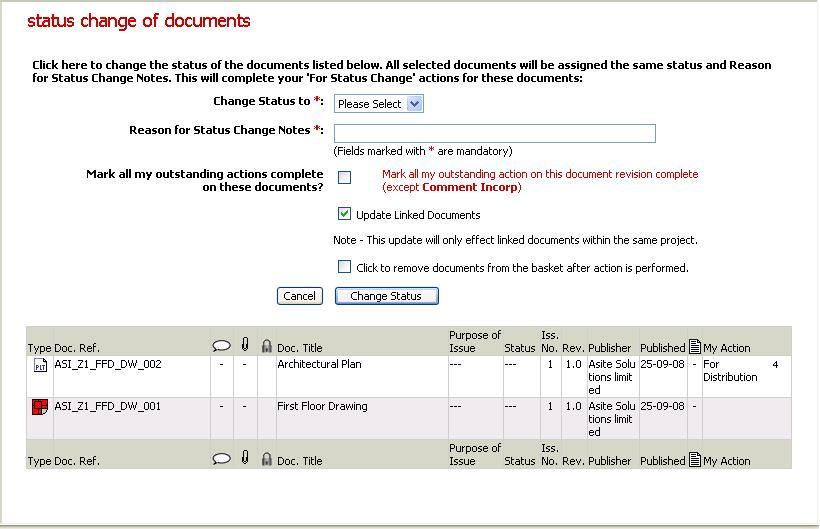Click Published date of Architectural Plan row
The height and width of the screenshot is (529, 820).
pos(662,364)
